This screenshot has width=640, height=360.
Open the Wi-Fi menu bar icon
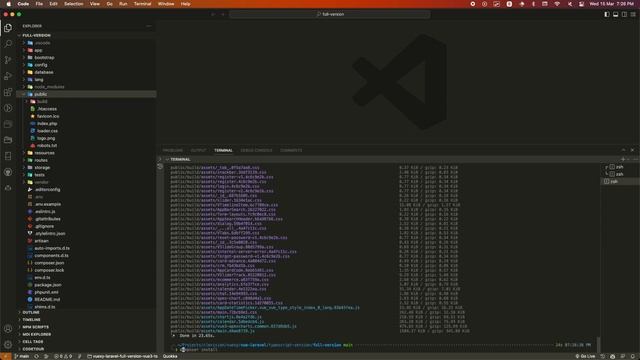557,4
